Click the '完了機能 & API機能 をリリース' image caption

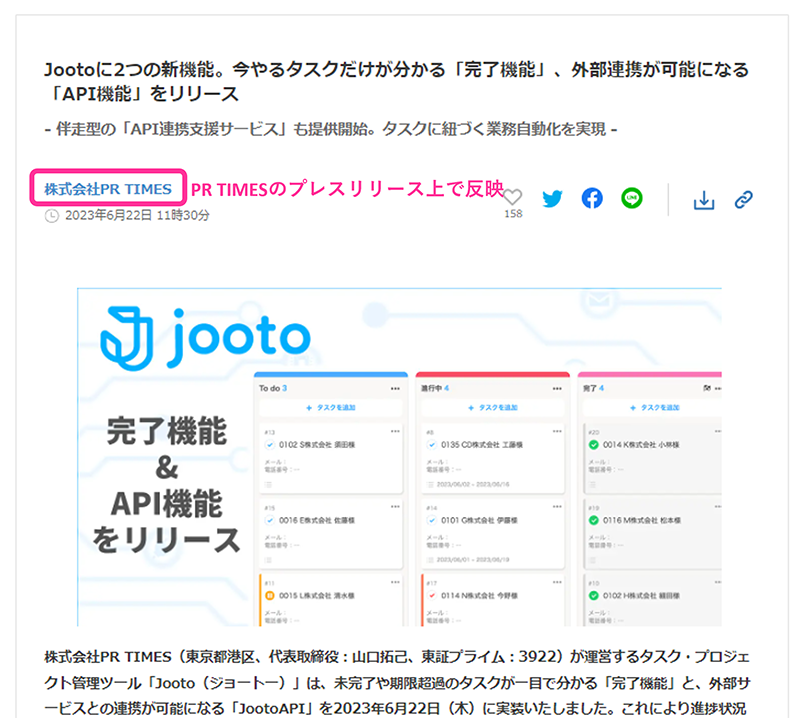point(166,485)
